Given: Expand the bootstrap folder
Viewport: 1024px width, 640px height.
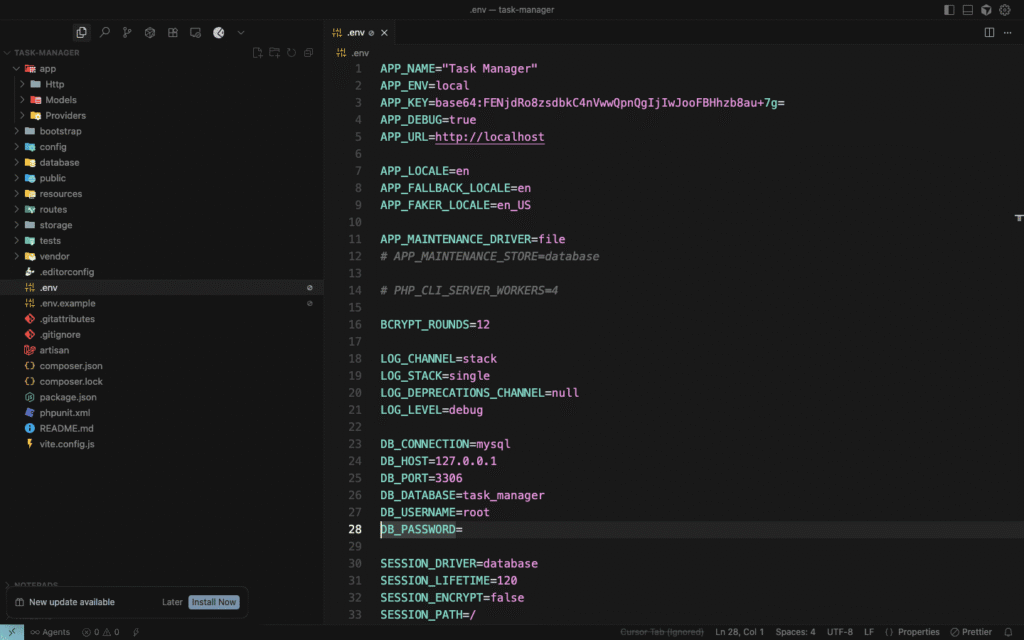Looking at the screenshot, I should [60, 131].
